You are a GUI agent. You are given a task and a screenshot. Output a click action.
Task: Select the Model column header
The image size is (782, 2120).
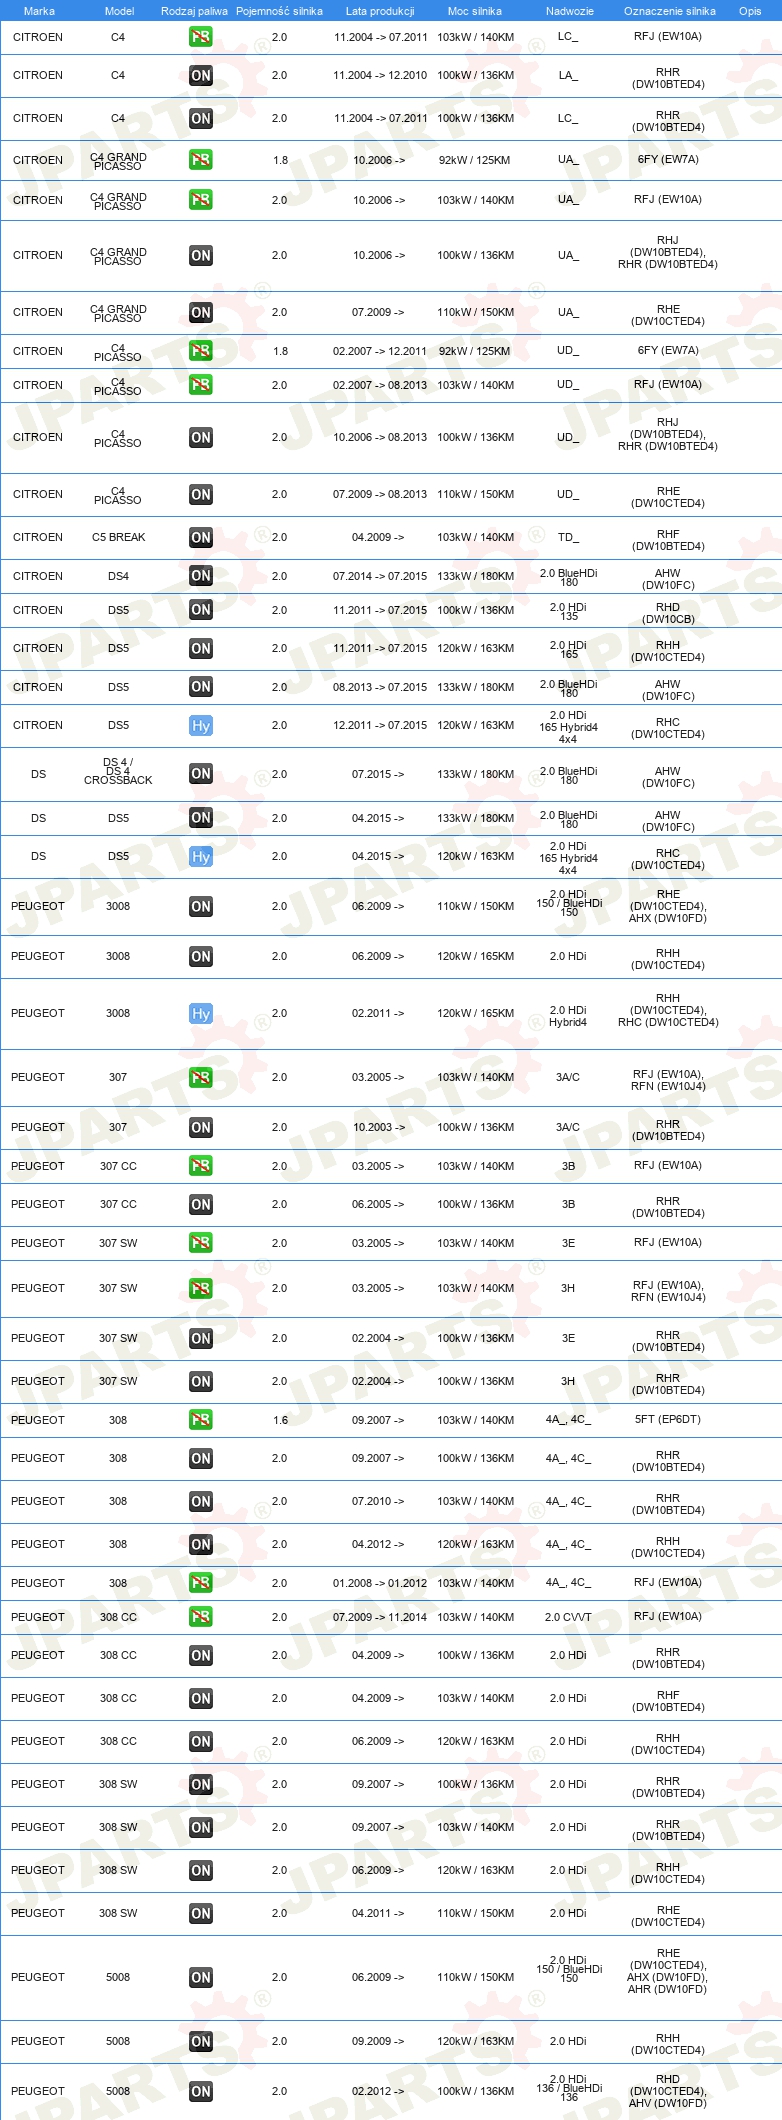(x=119, y=11)
